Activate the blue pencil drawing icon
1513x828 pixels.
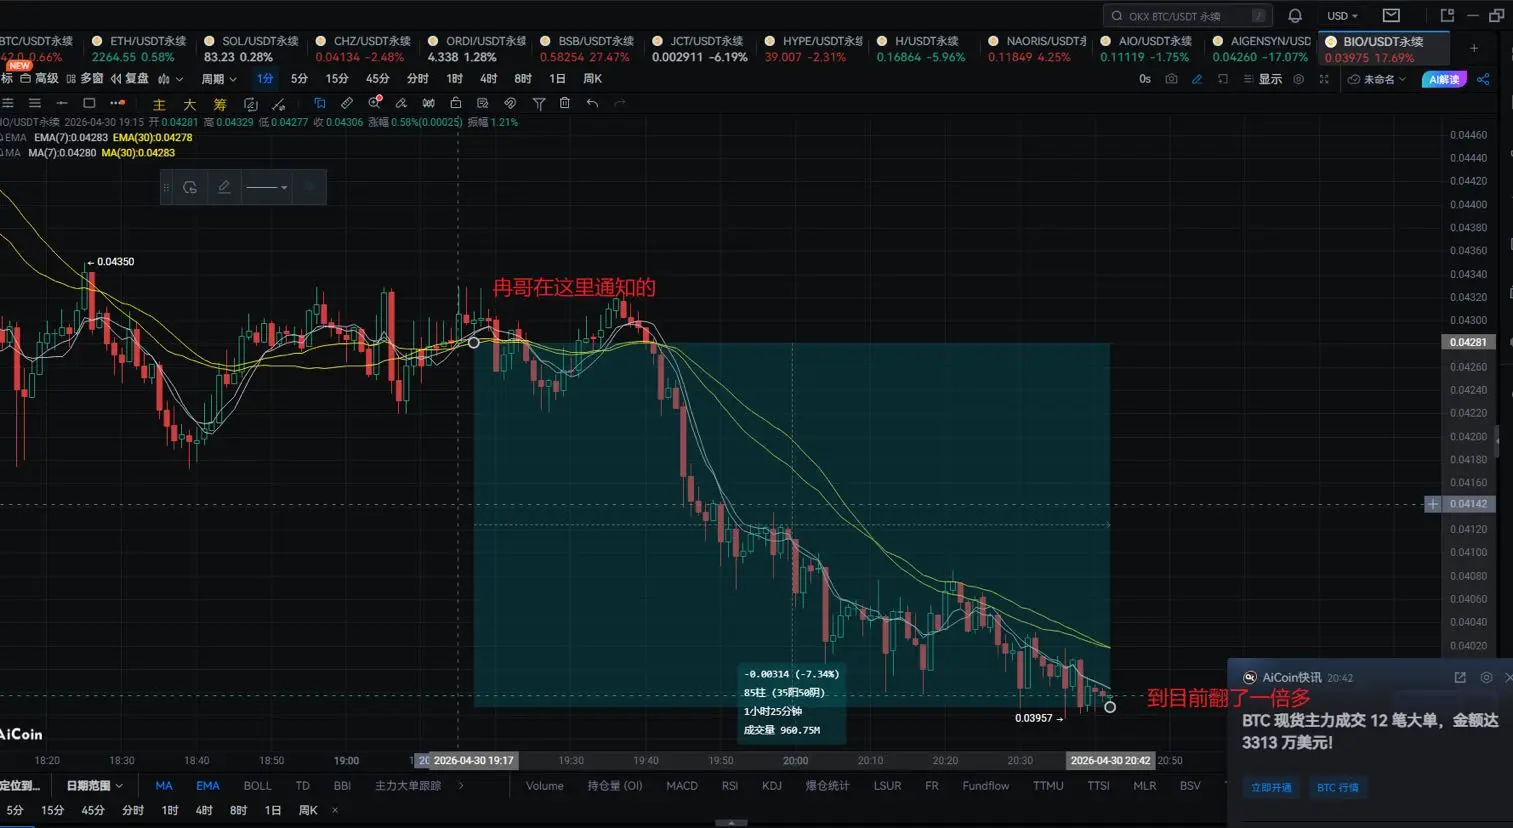tap(1197, 79)
